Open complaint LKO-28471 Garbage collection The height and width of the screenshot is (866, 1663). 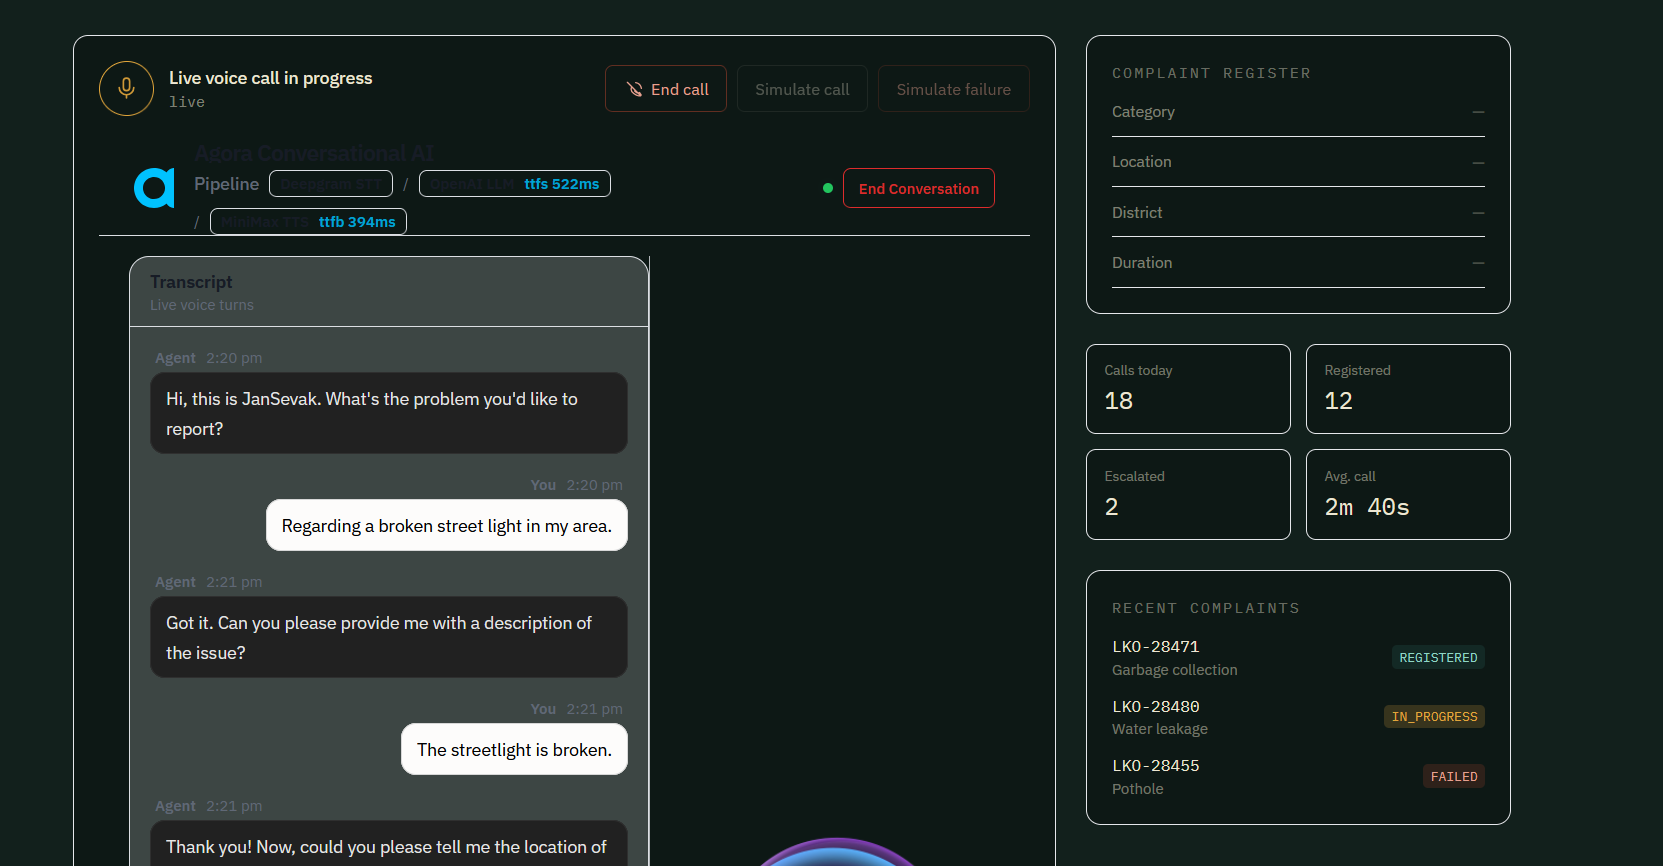(1298, 658)
